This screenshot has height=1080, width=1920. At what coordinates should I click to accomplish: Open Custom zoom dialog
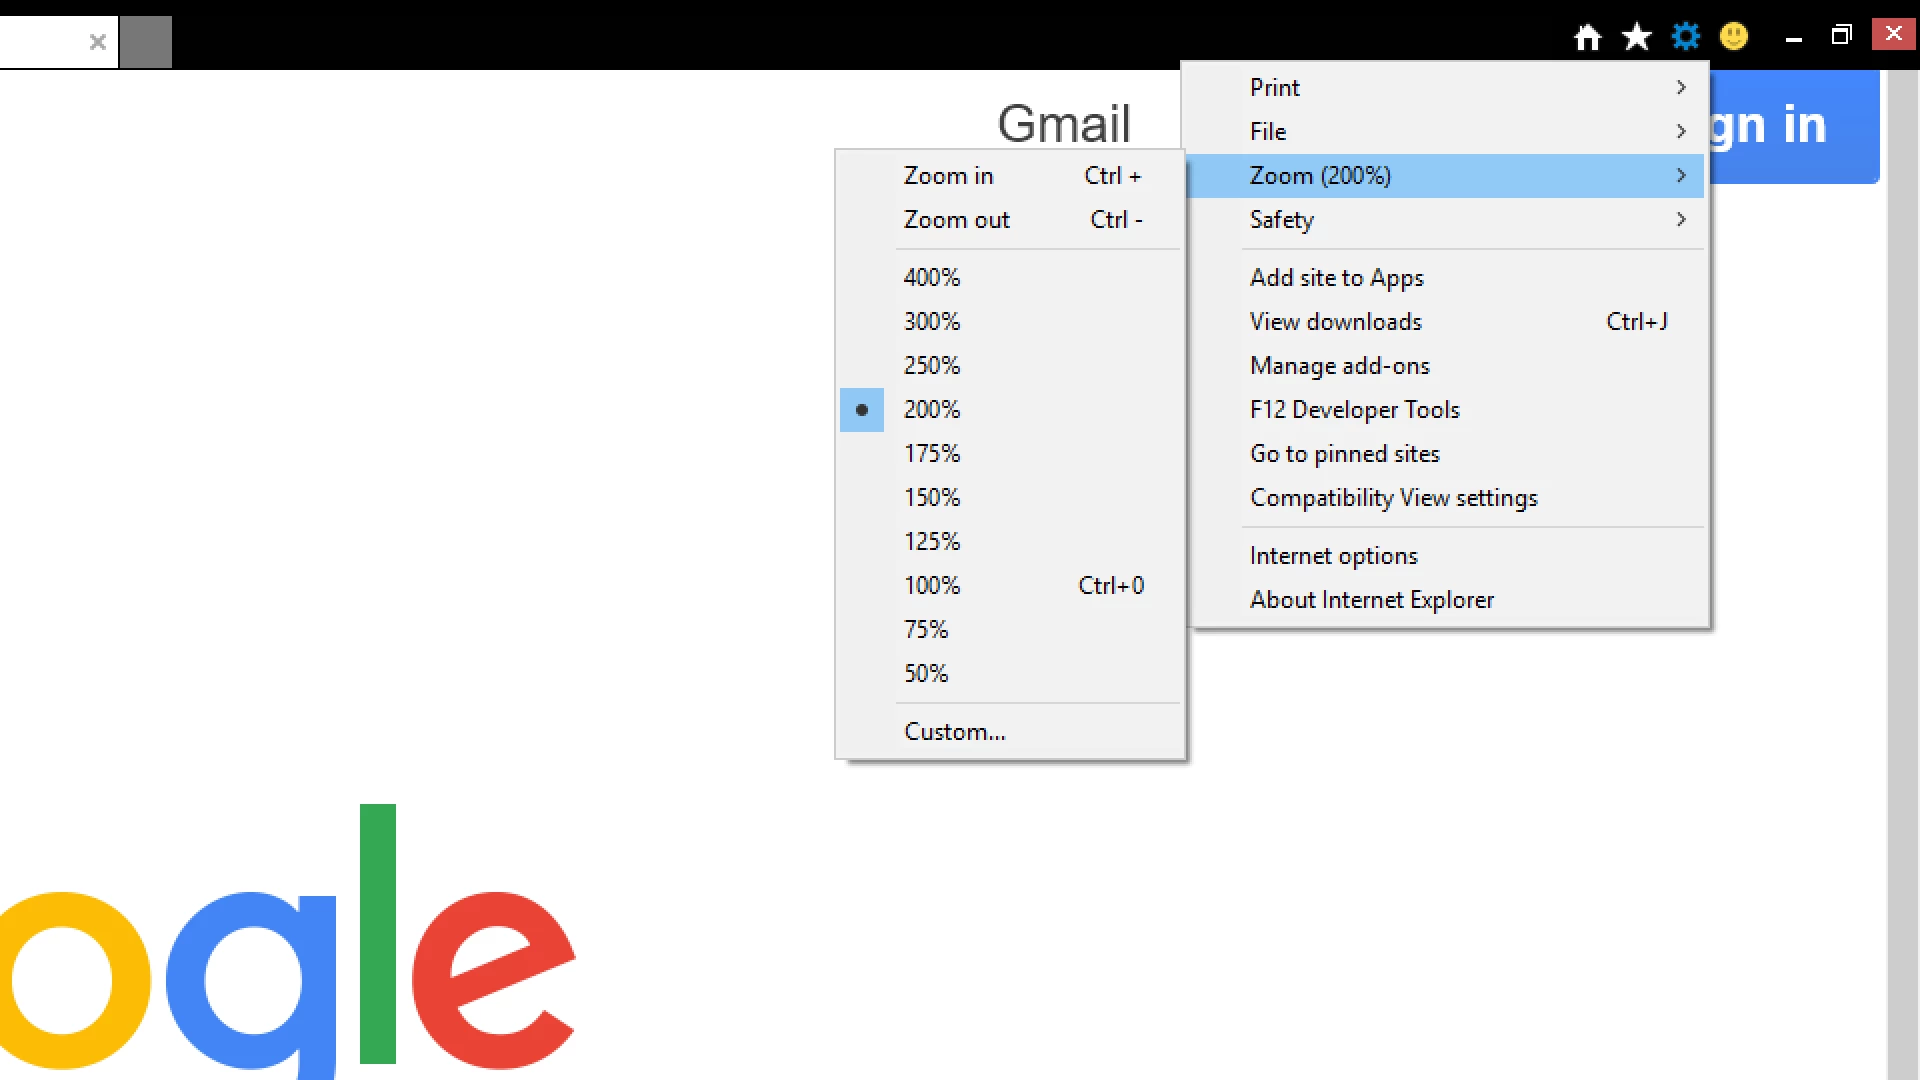954,732
